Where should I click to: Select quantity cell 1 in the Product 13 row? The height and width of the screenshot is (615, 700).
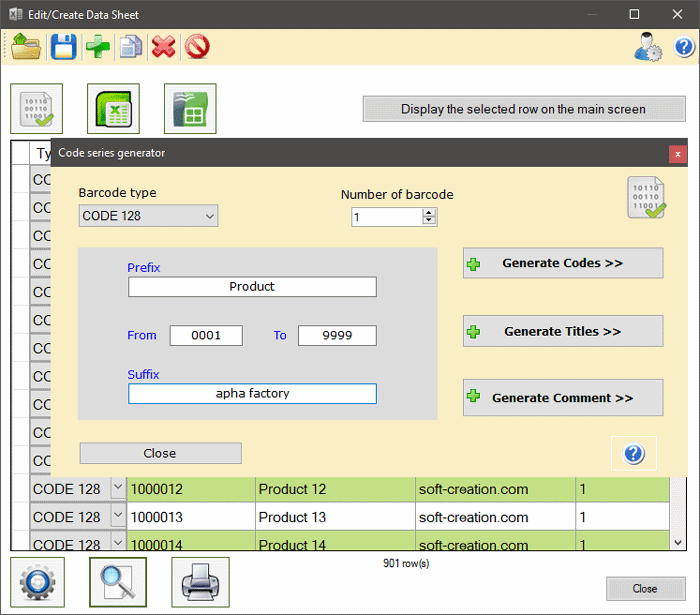point(623,517)
